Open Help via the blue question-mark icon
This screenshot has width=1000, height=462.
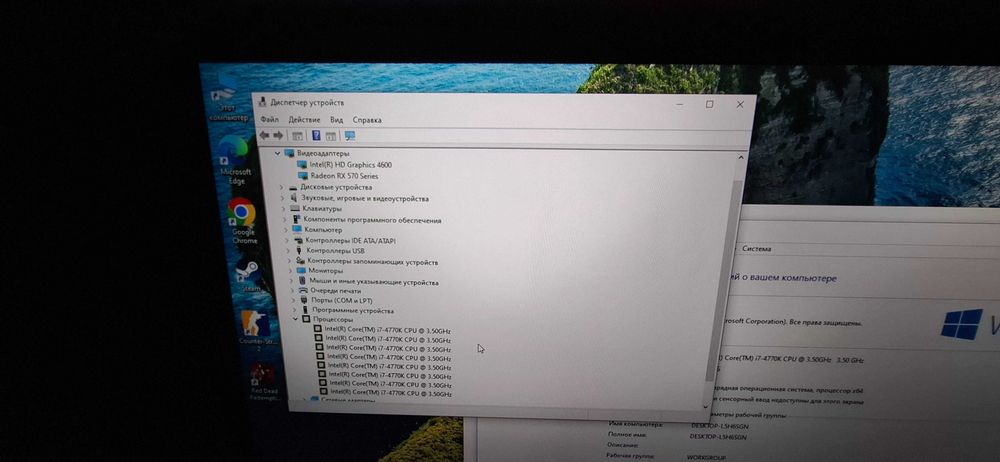click(316, 135)
